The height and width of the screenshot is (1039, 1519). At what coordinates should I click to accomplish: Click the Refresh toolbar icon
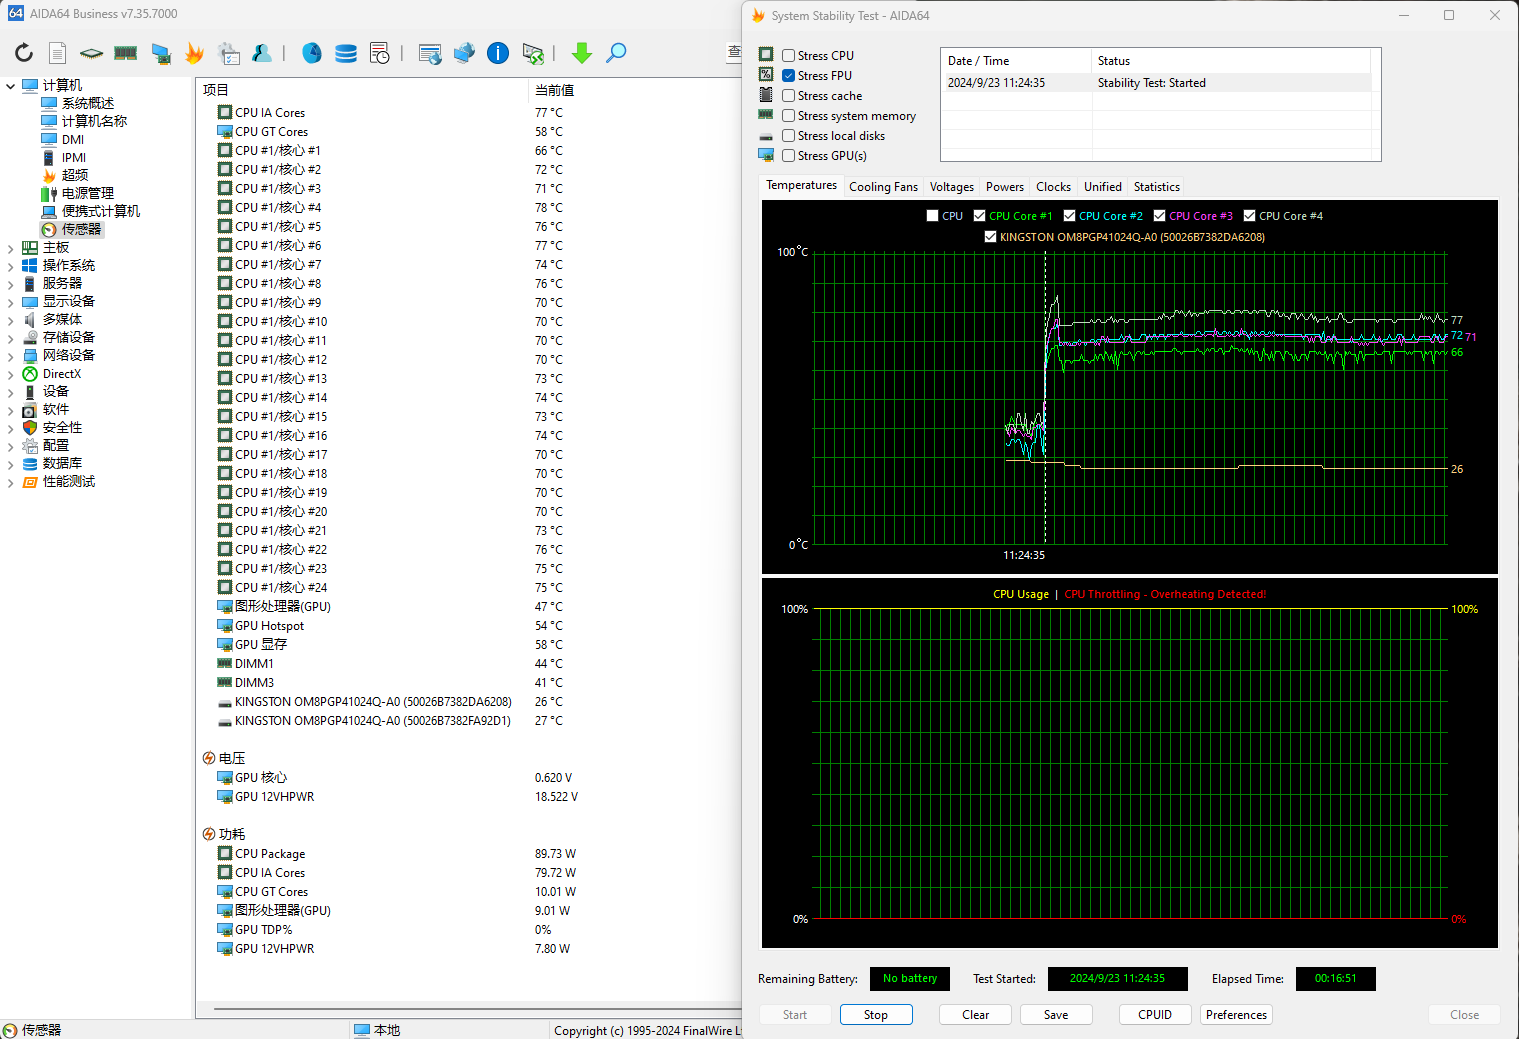[x=24, y=53]
